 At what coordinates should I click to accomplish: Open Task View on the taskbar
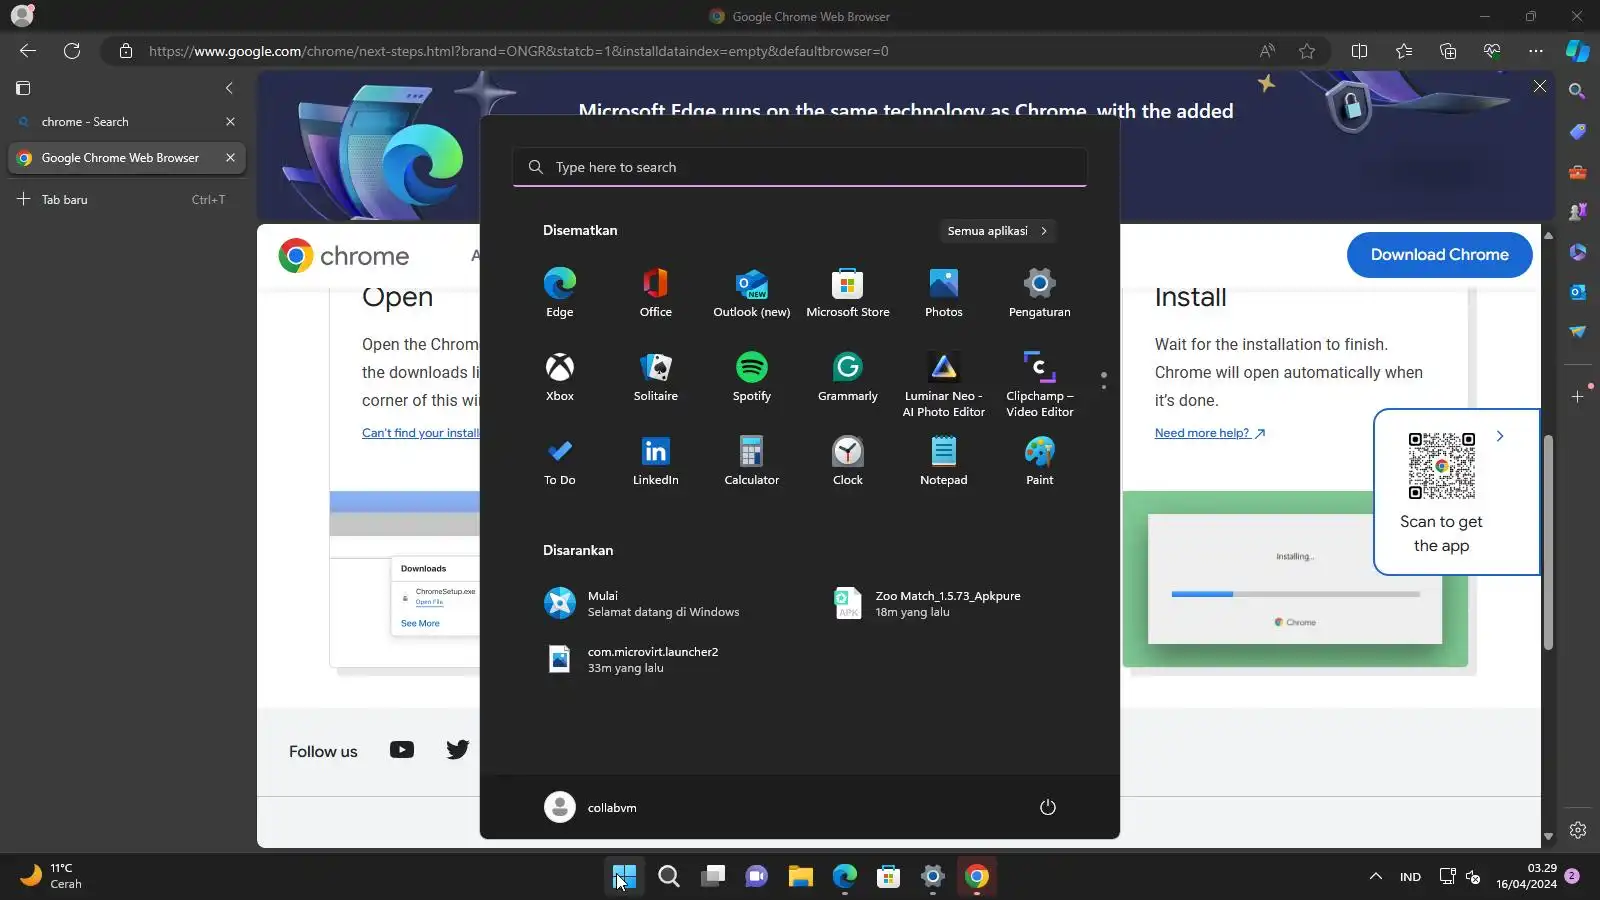[x=713, y=877]
